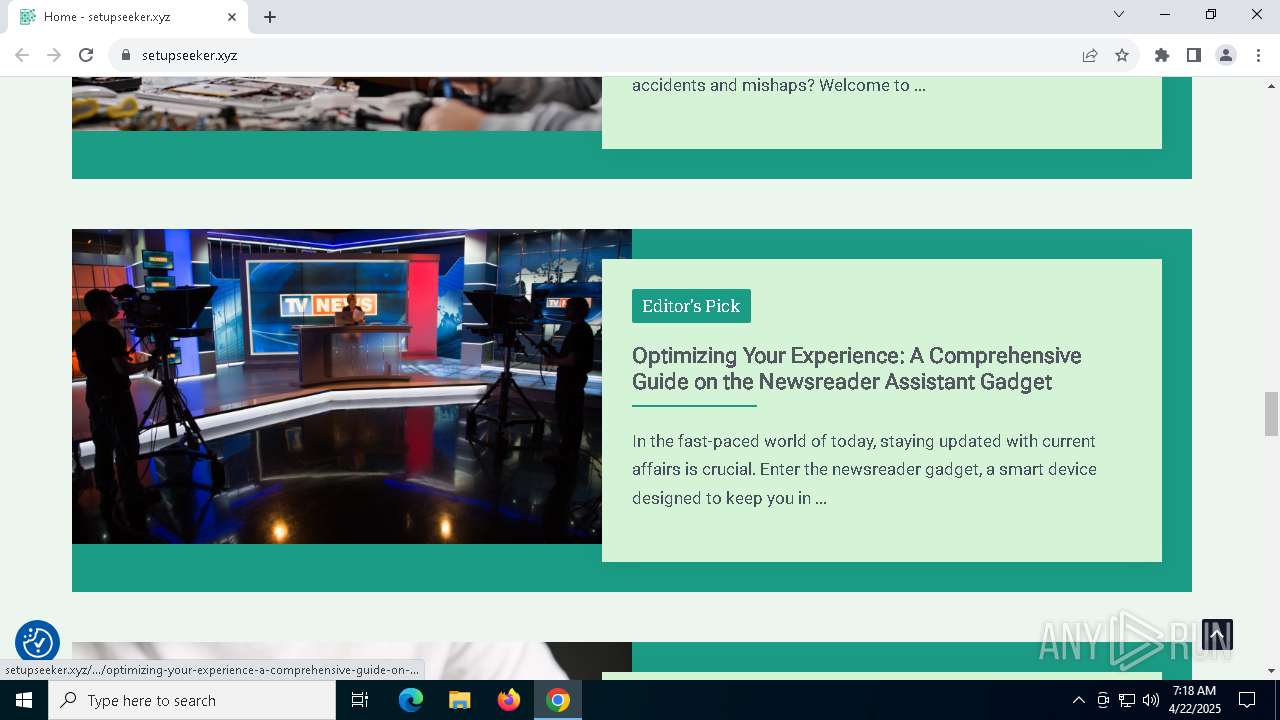The height and width of the screenshot is (720, 1280).
Task: Click the device safety tray icon
Action: pos(1103,700)
